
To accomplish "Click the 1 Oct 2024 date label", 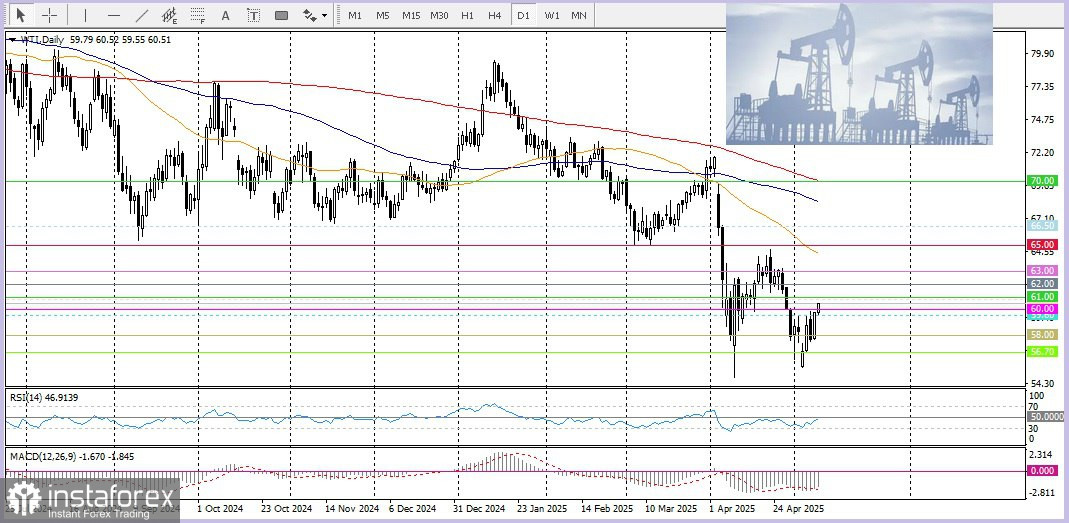I will click(220, 509).
